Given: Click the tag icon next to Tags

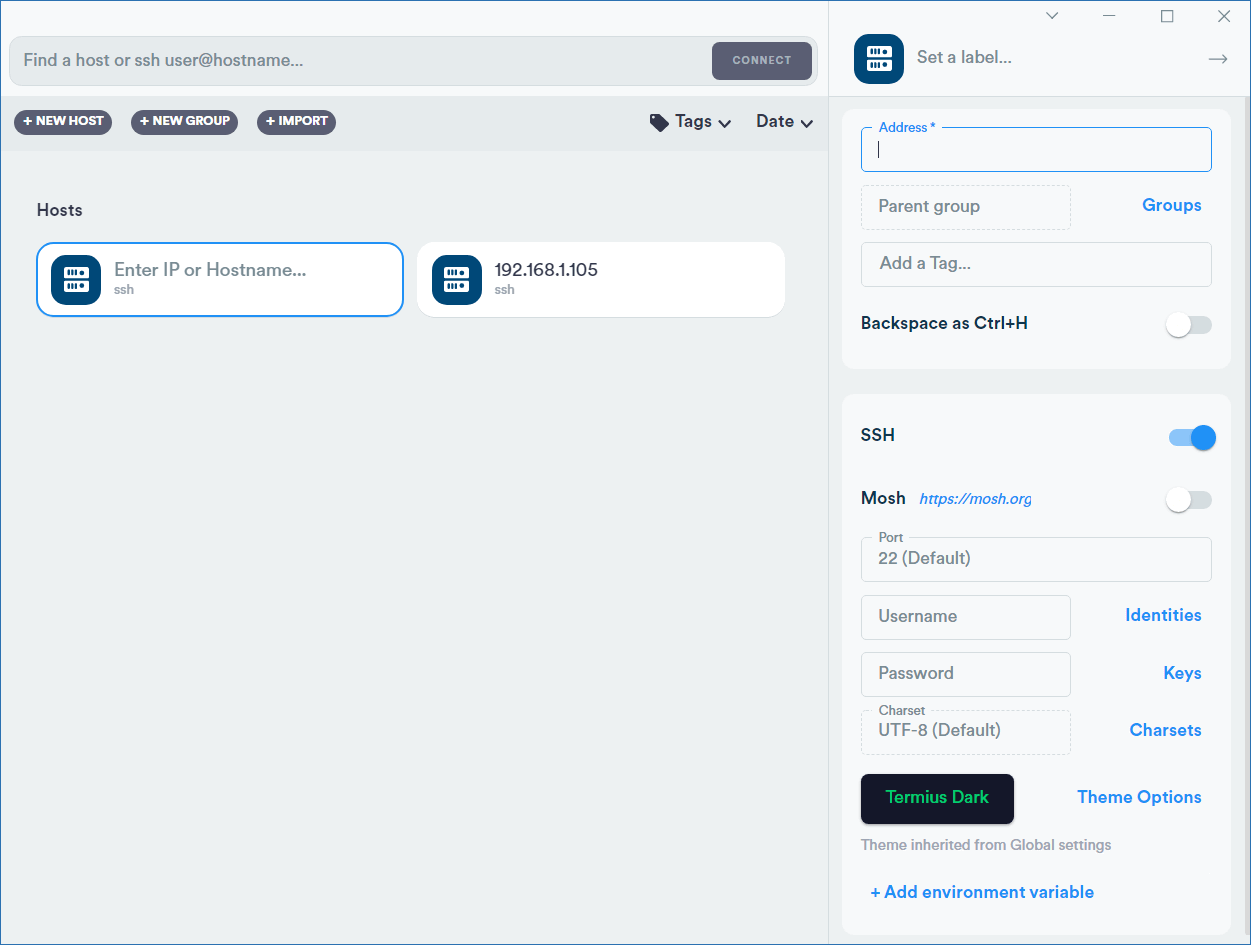Looking at the screenshot, I should point(659,122).
